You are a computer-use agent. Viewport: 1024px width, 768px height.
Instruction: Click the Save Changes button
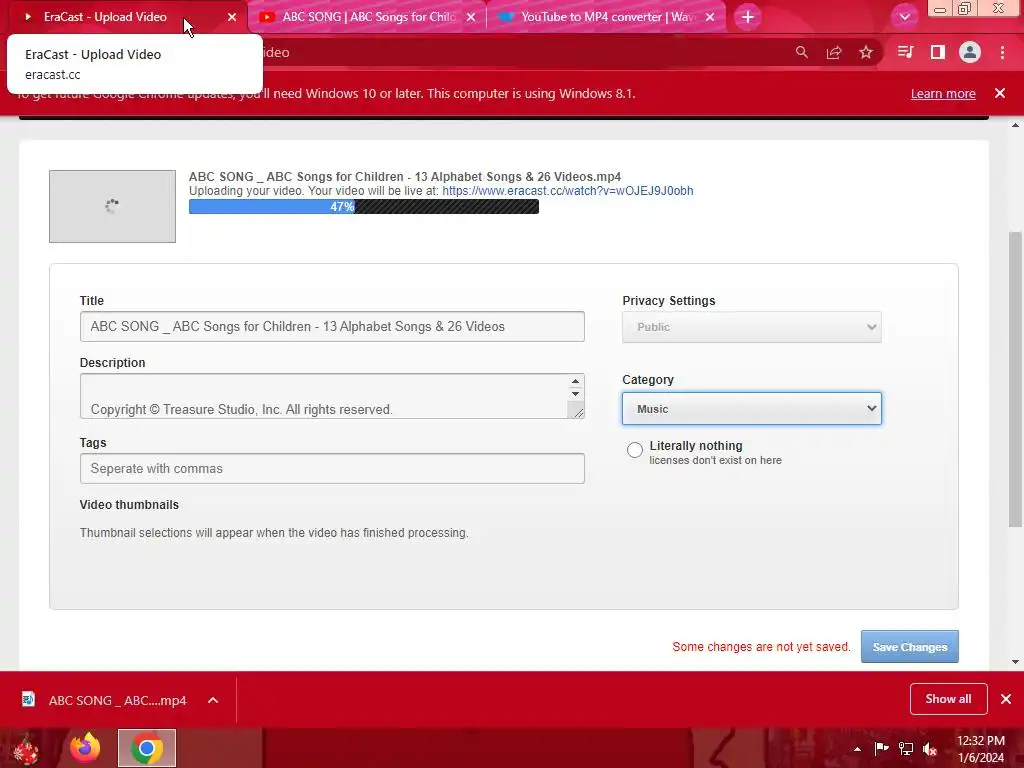[910, 647]
